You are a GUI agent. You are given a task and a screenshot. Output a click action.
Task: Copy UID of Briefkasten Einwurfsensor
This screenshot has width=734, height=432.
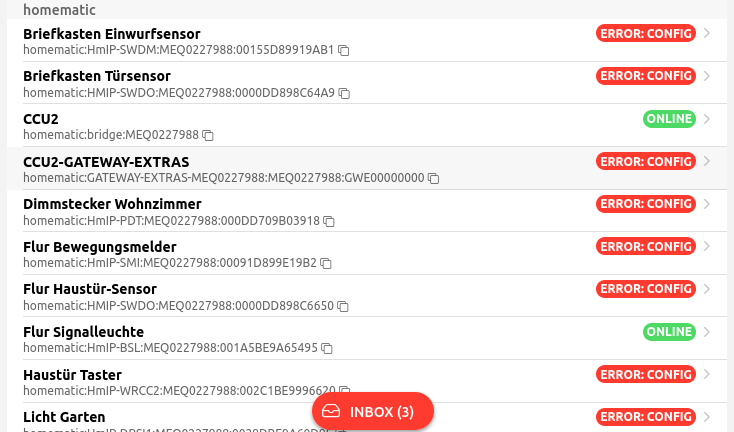(344, 50)
